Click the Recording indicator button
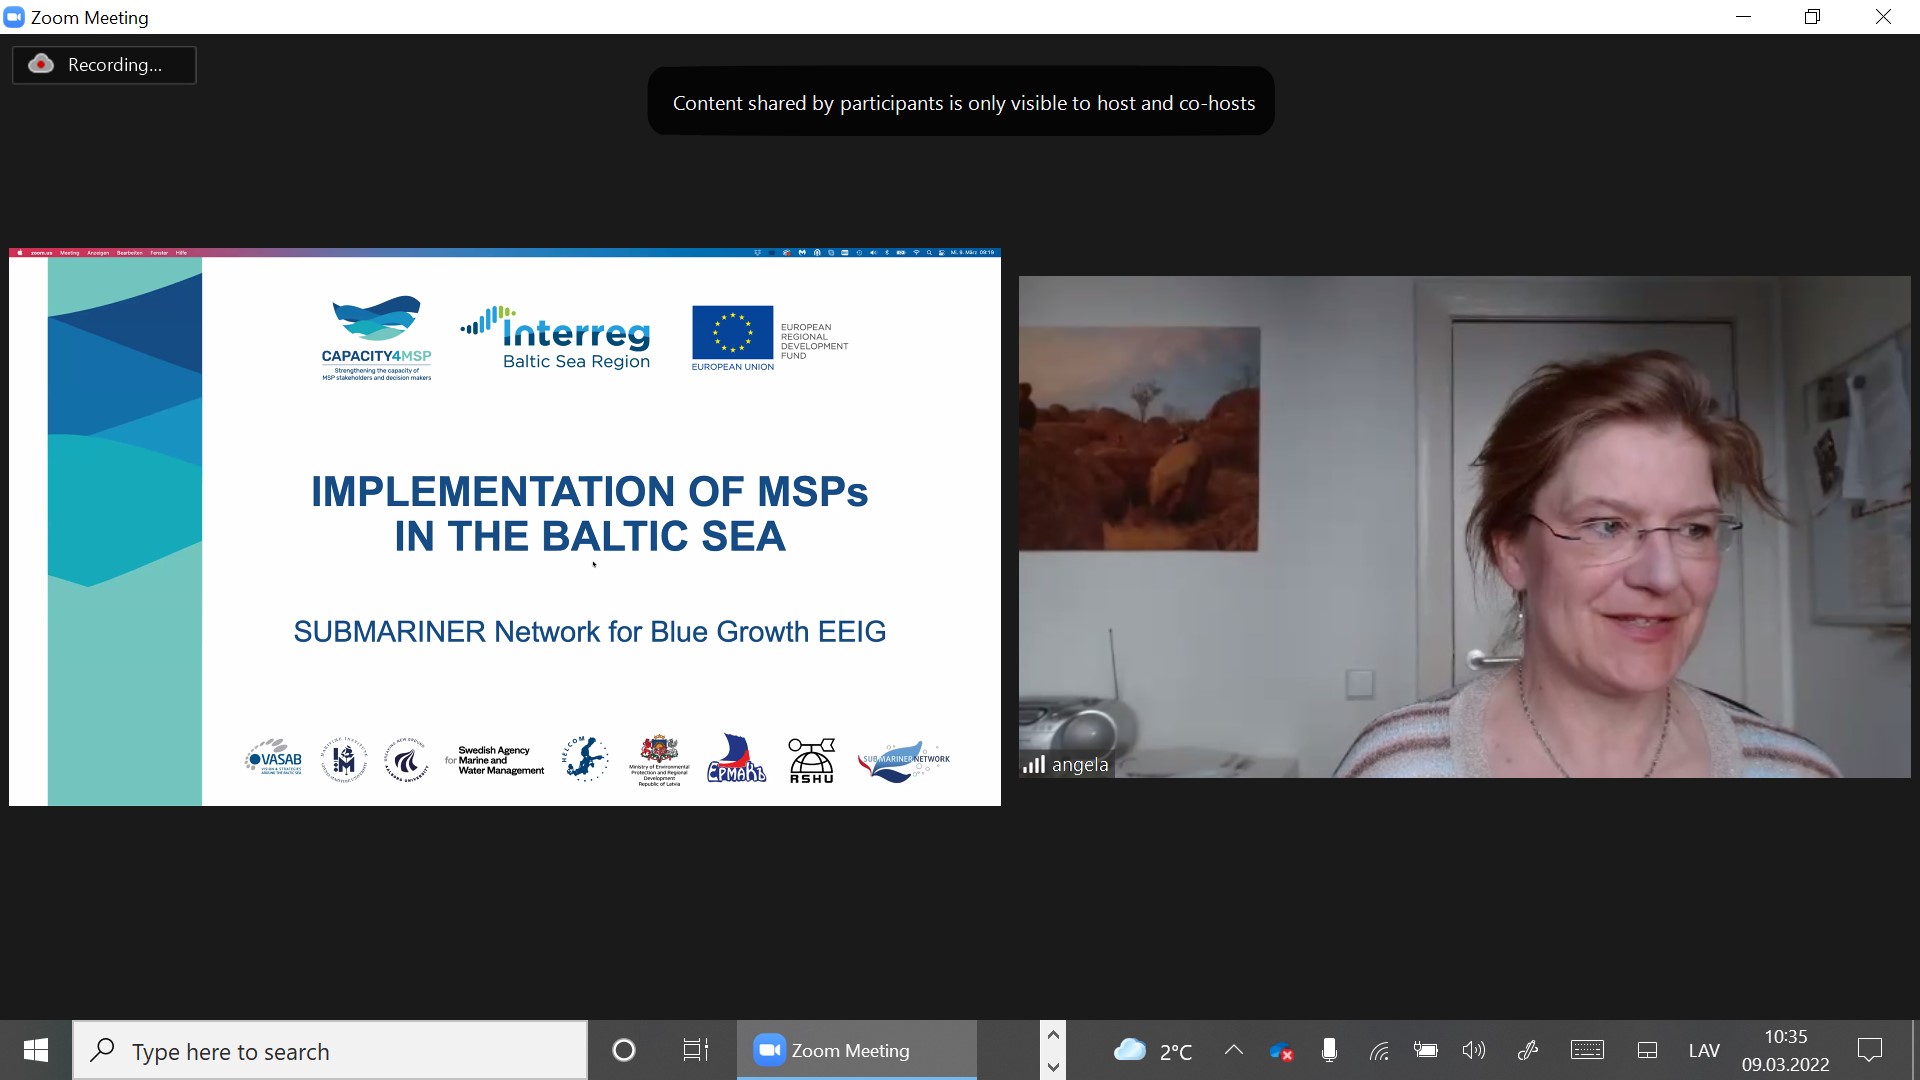Viewport: 1920px width, 1080px height. tap(104, 65)
